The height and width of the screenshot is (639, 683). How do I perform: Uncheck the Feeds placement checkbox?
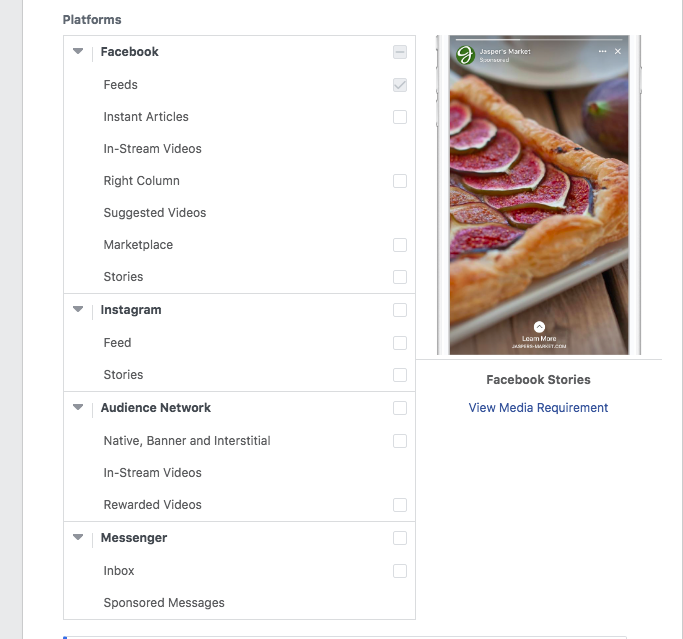pyautogui.click(x=400, y=85)
